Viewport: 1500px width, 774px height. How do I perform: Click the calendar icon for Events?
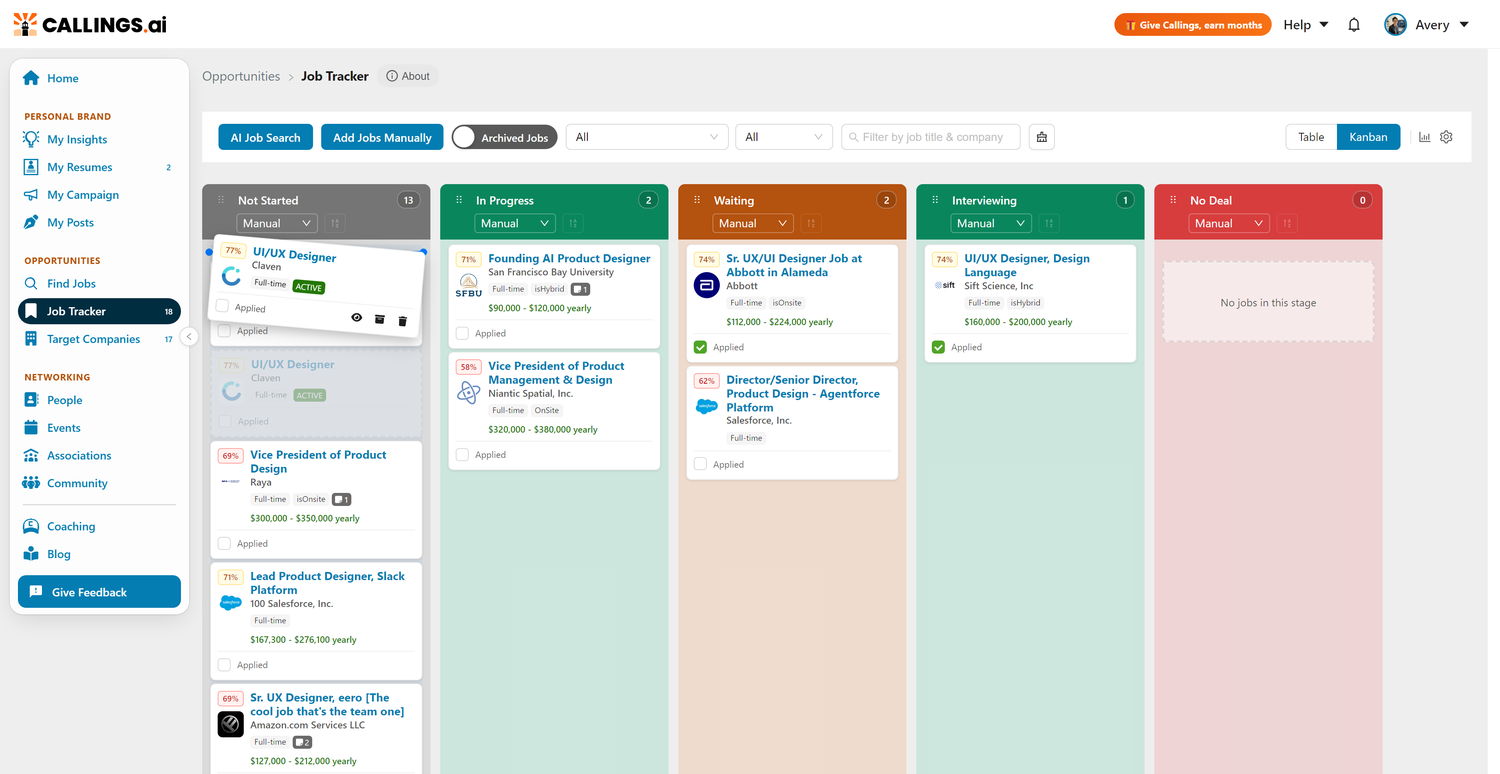pyautogui.click(x=31, y=428)
